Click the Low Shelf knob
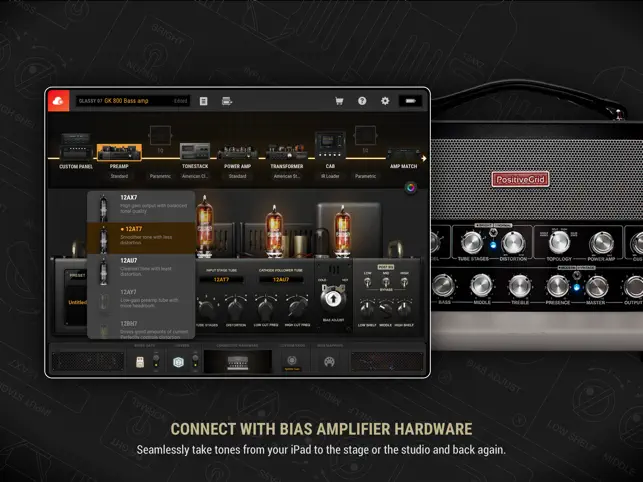 (x=367, y=309)
